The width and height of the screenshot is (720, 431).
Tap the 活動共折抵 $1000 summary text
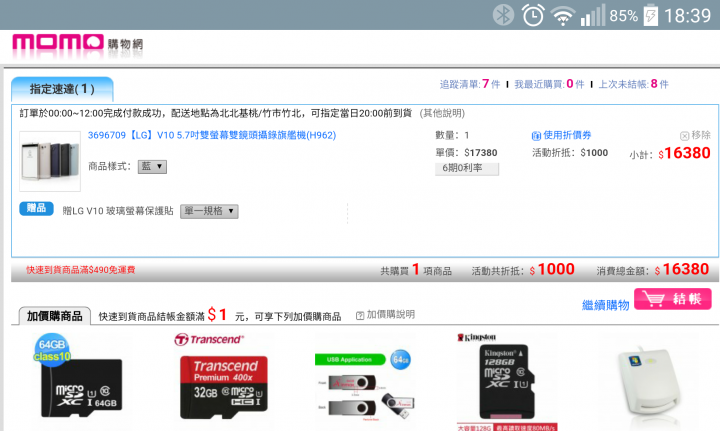pos(523,270)
